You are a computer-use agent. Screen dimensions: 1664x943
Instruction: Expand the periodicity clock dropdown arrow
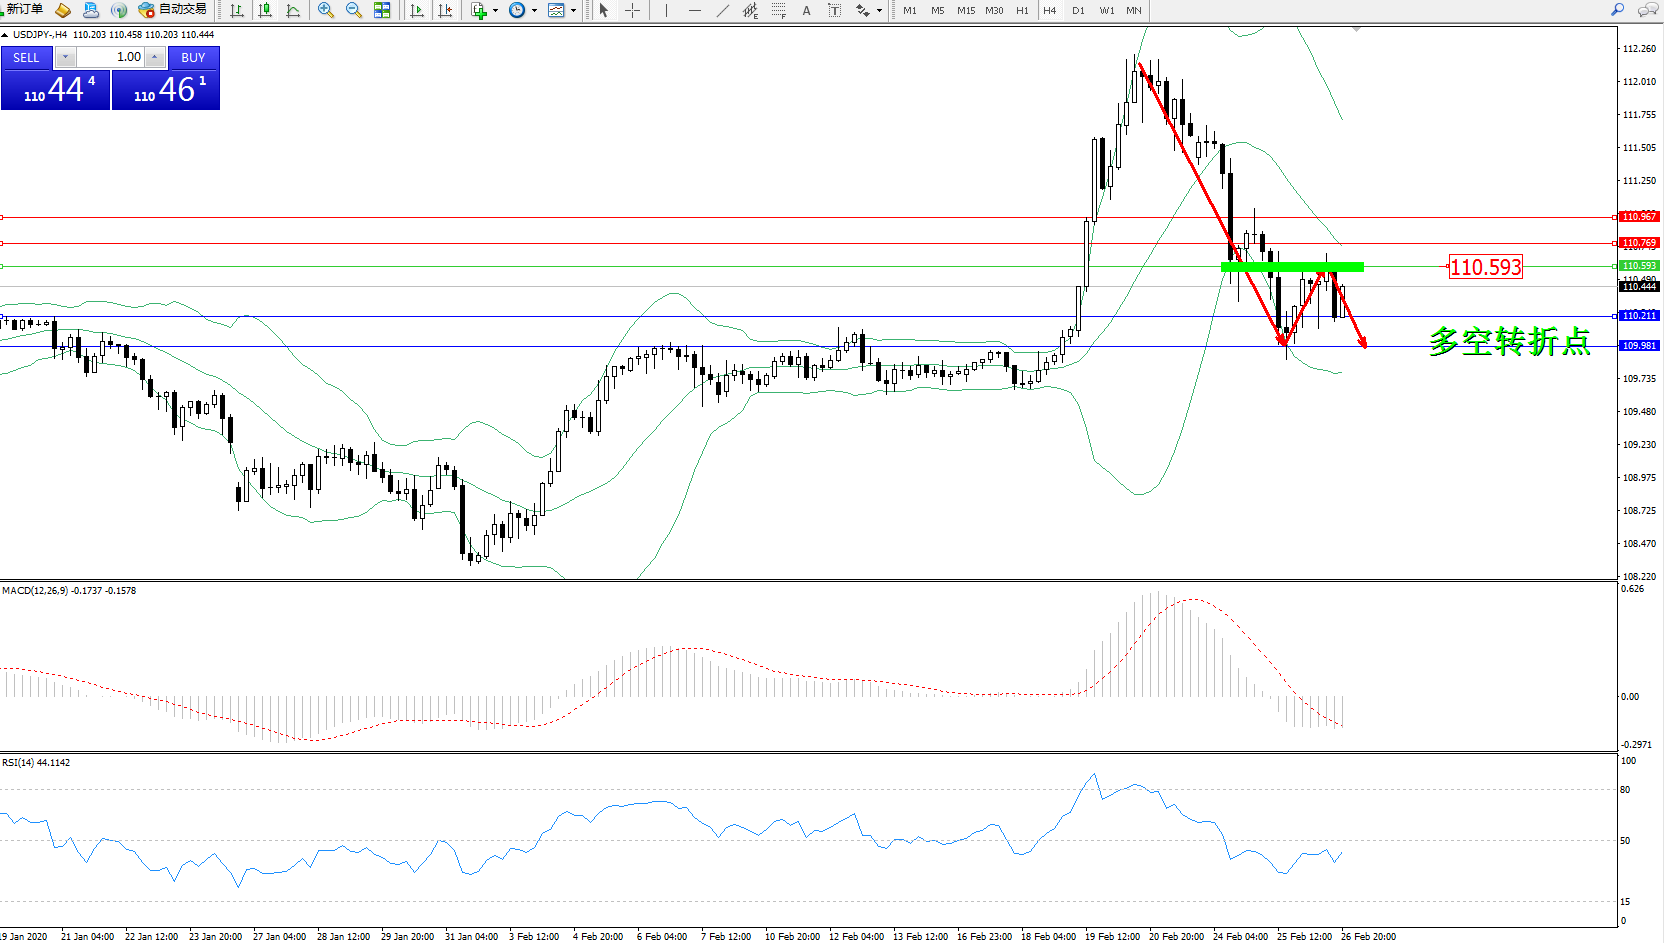point(534,11)
